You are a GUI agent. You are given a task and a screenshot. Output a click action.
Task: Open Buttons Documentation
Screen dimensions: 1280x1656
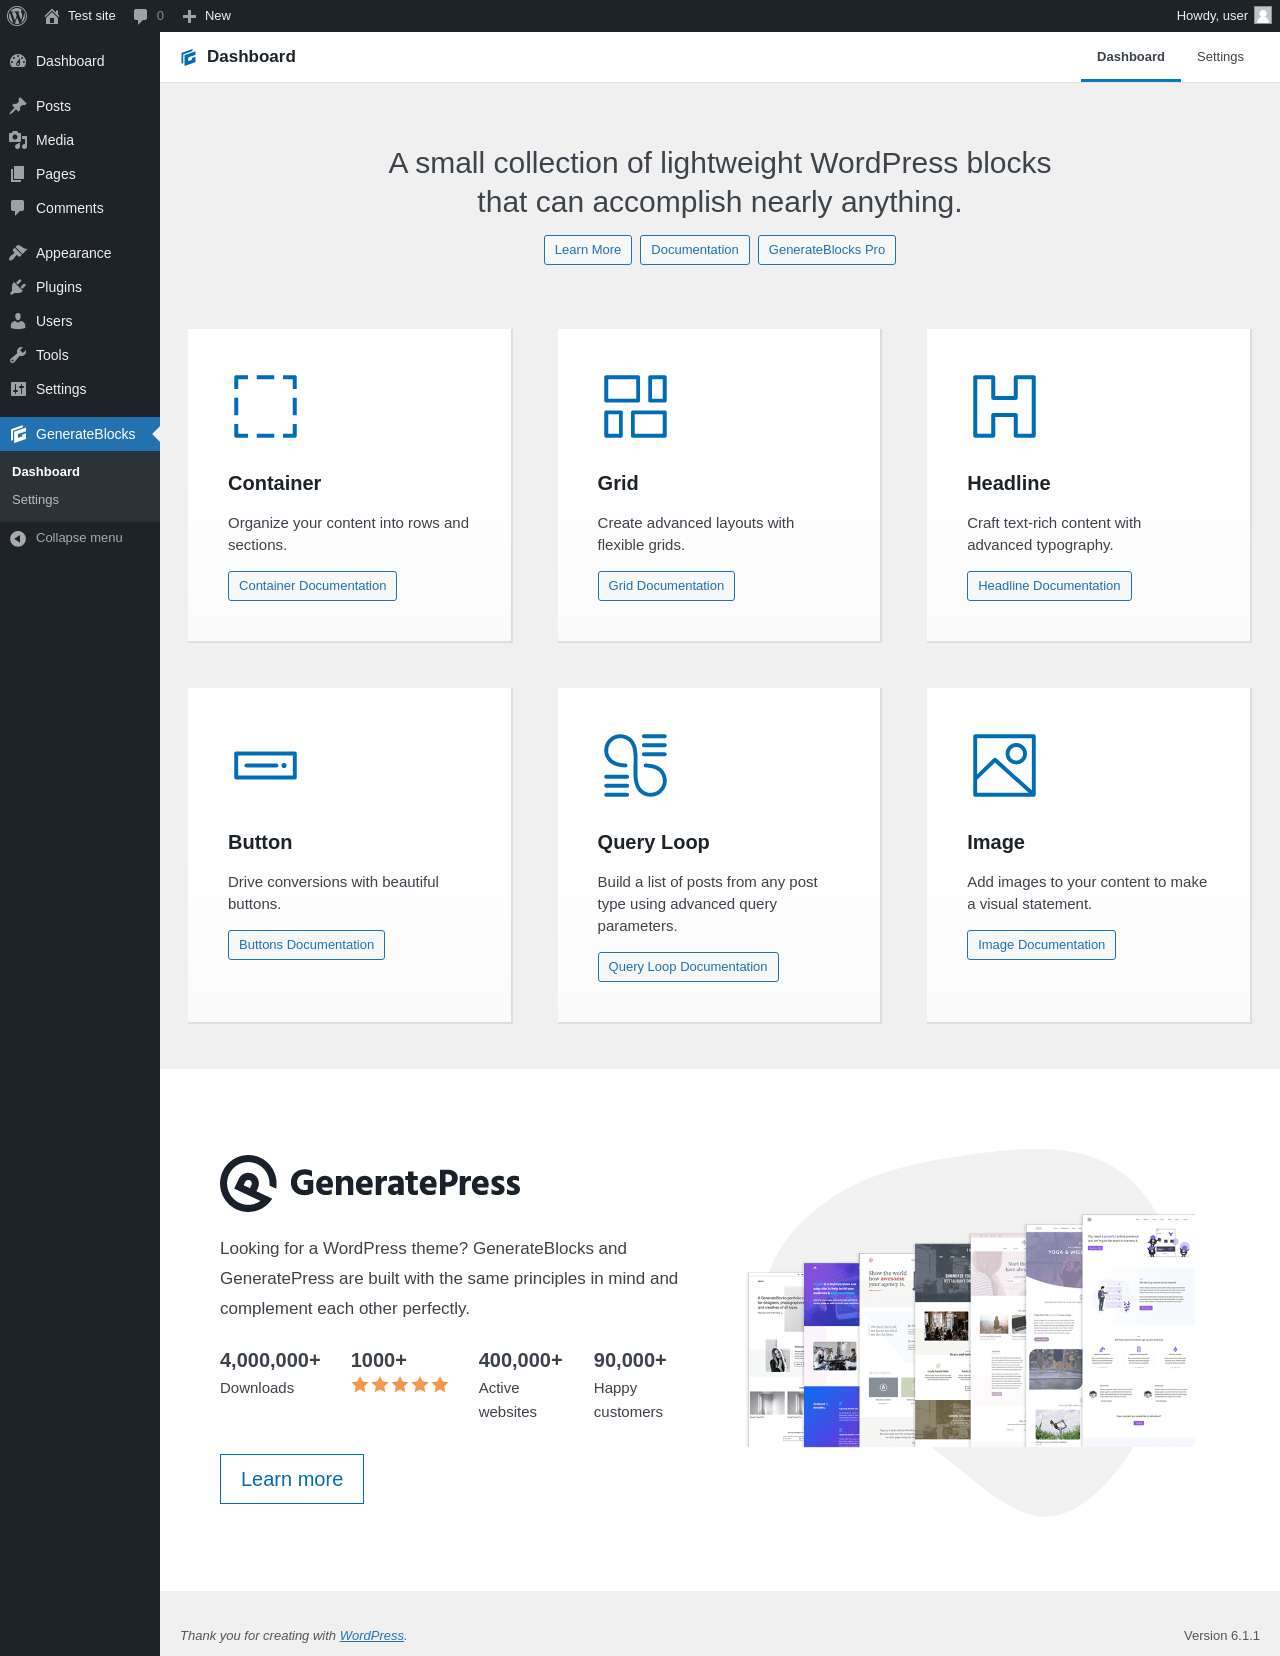tap(306, 945)
